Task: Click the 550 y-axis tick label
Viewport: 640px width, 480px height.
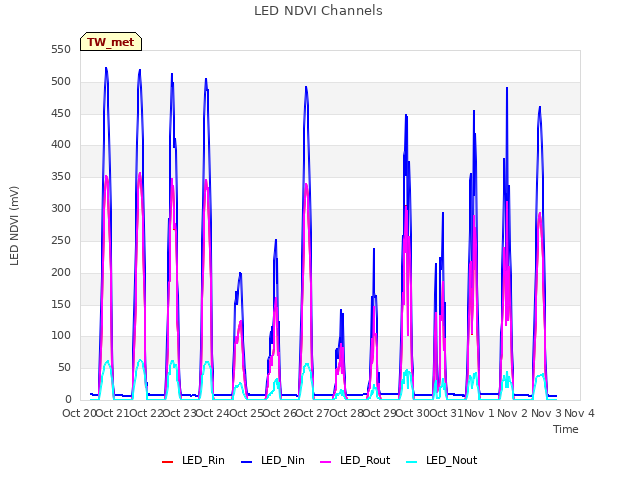Action: pyautogui.click(x=61, y=50)
